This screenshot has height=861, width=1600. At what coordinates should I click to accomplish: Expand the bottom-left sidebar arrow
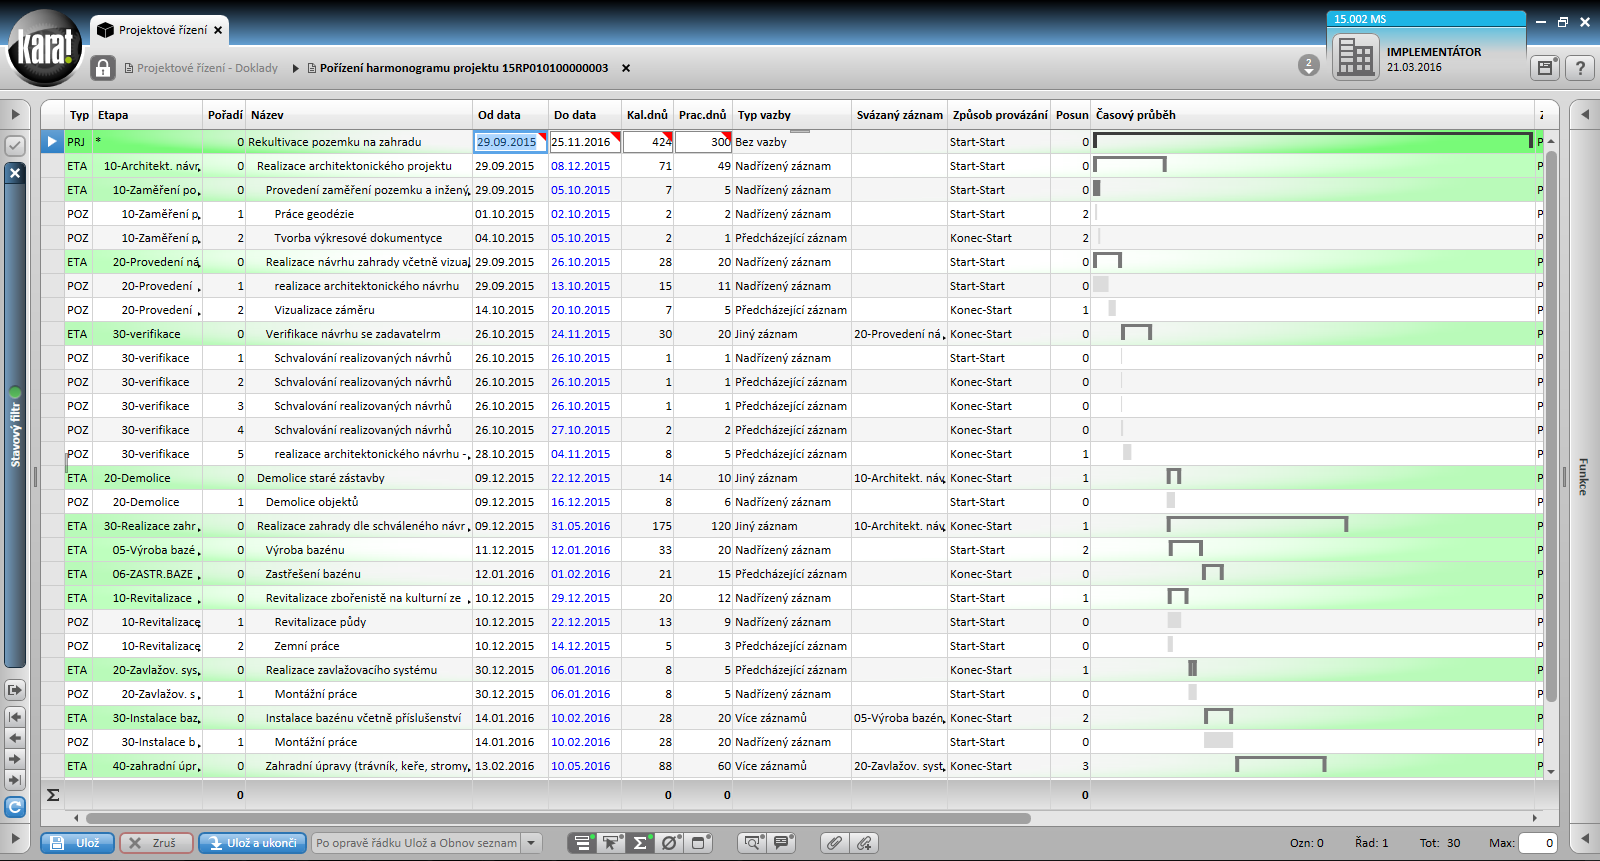coord(15,839)
